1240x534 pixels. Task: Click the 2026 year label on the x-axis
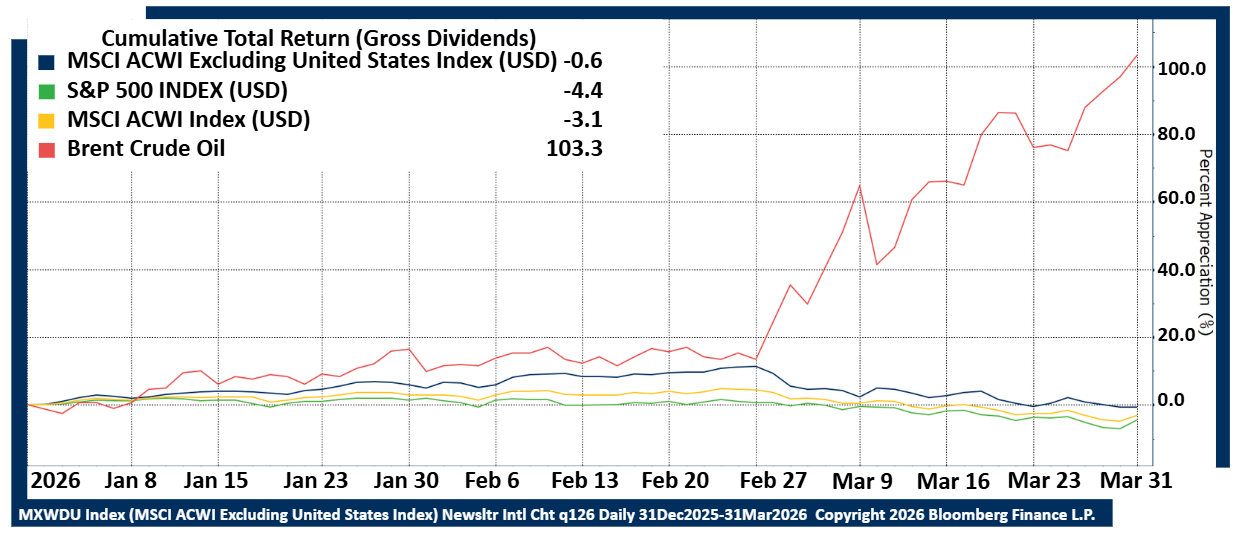click(57, 479)
